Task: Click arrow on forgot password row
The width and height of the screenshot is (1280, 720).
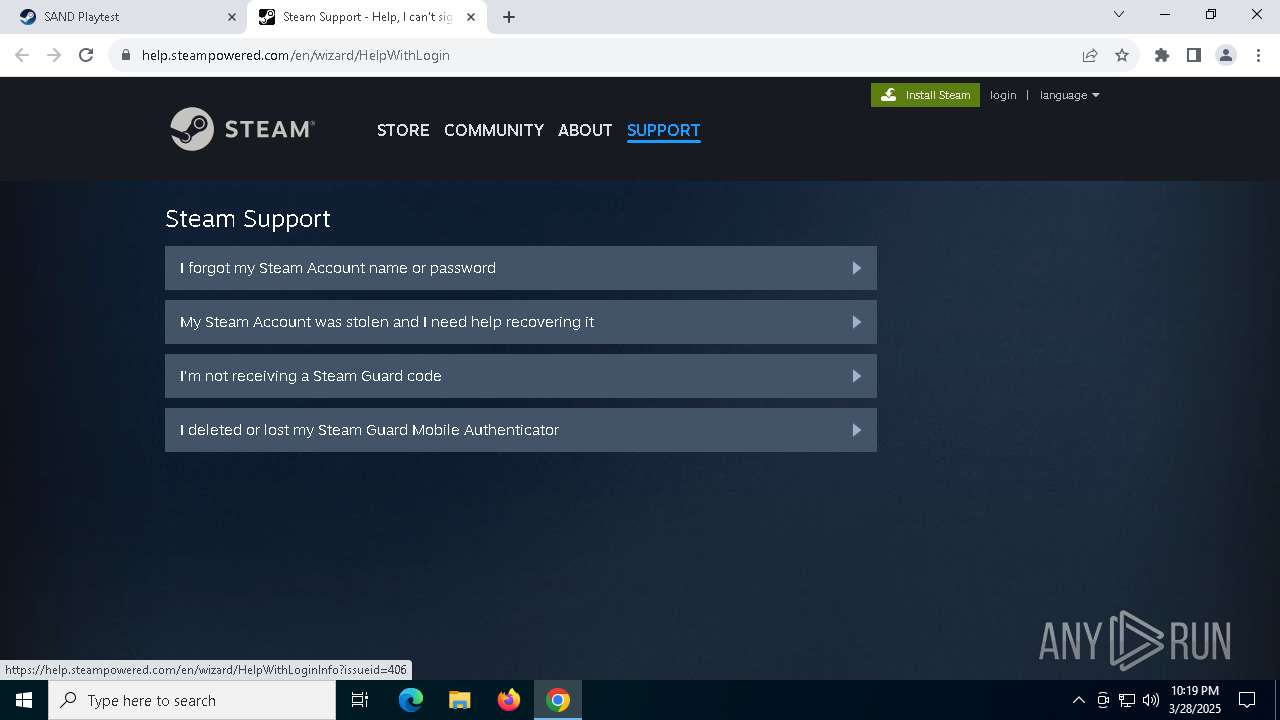Action: 856,268
